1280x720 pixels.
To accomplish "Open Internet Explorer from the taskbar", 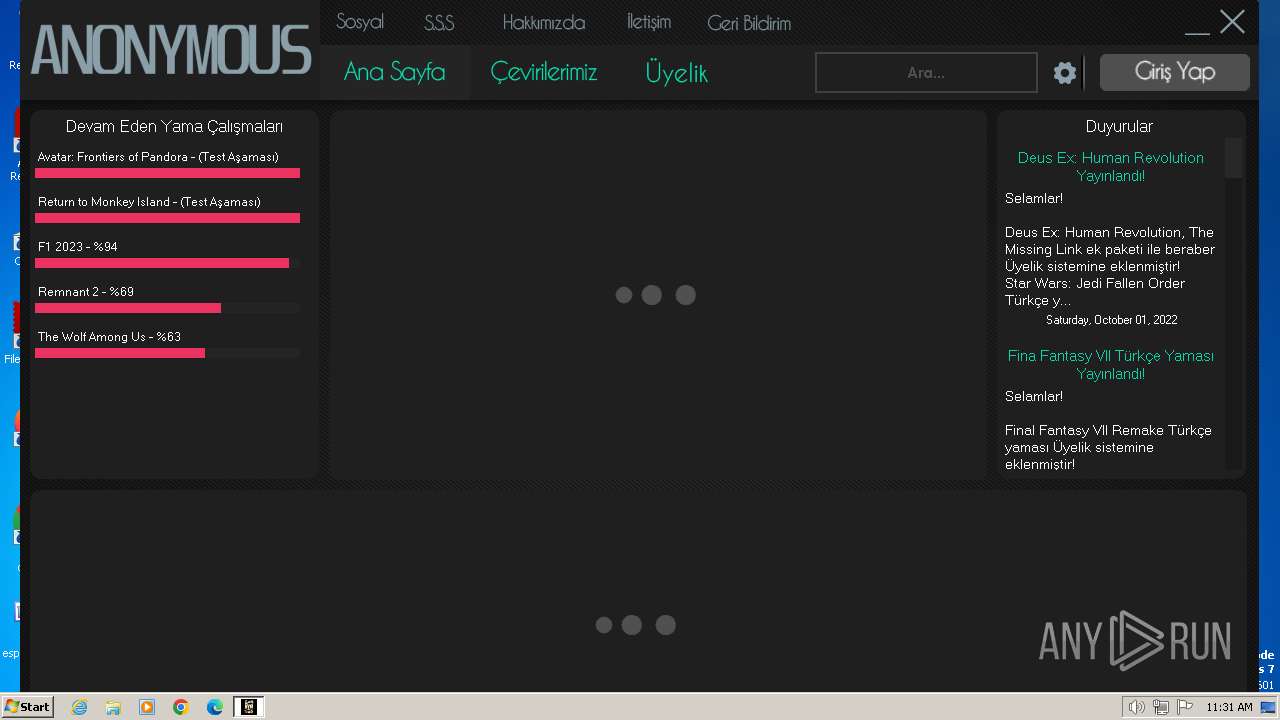I will point(79,707).
